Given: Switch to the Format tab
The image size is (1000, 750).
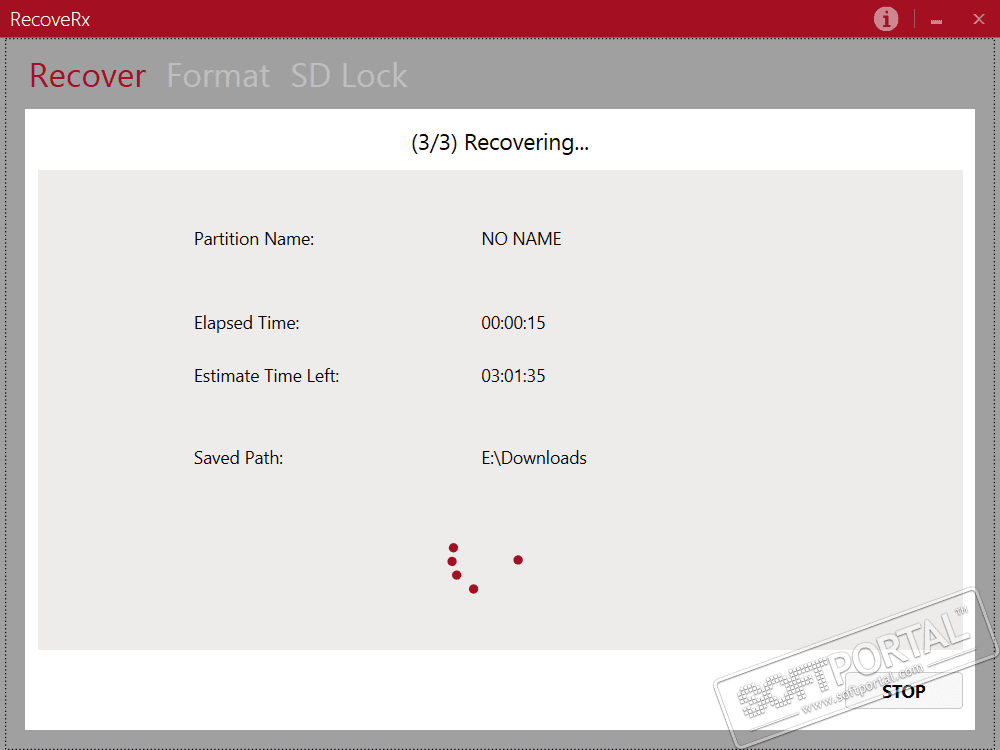Looking at the screenshot, I should click(218, 76).
